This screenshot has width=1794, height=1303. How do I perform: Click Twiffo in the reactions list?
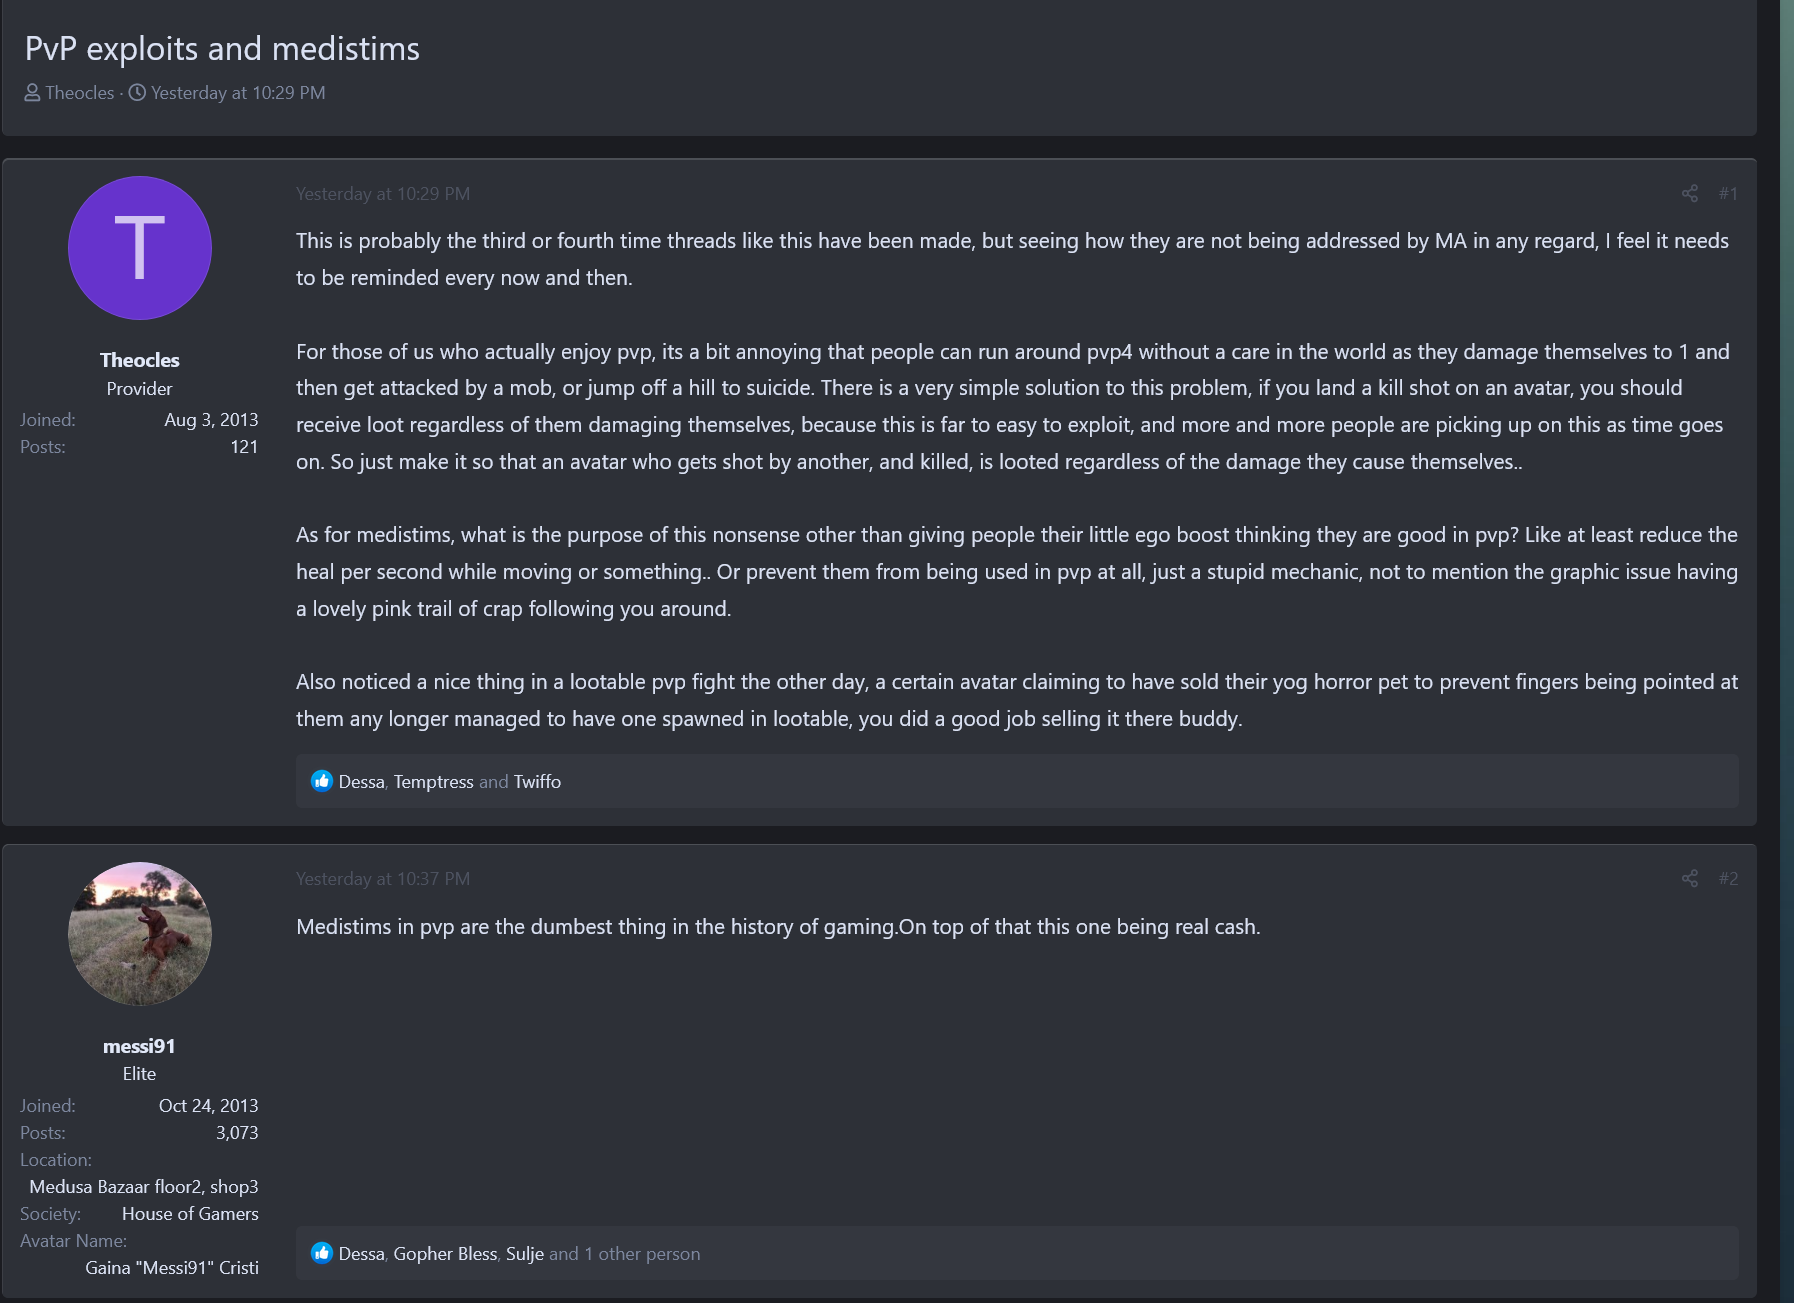point(537,782)
